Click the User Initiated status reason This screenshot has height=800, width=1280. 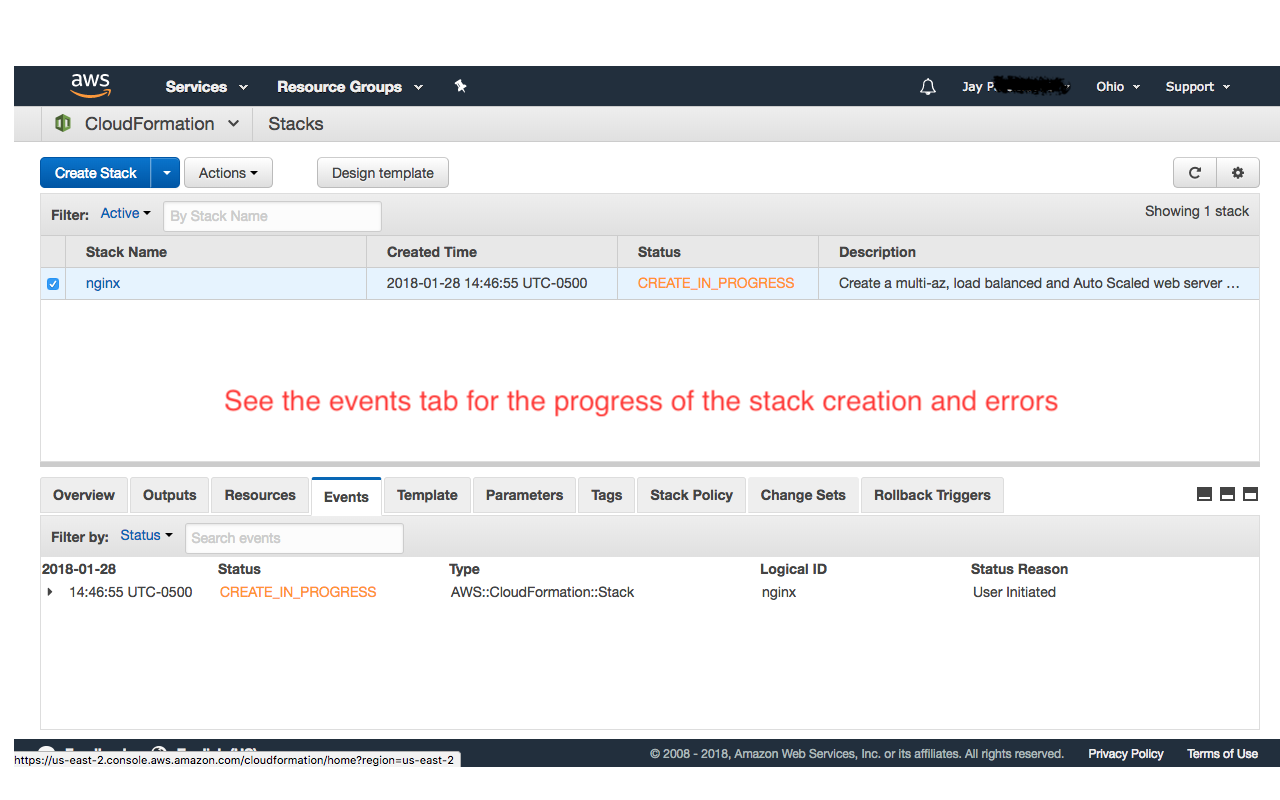1014,592
